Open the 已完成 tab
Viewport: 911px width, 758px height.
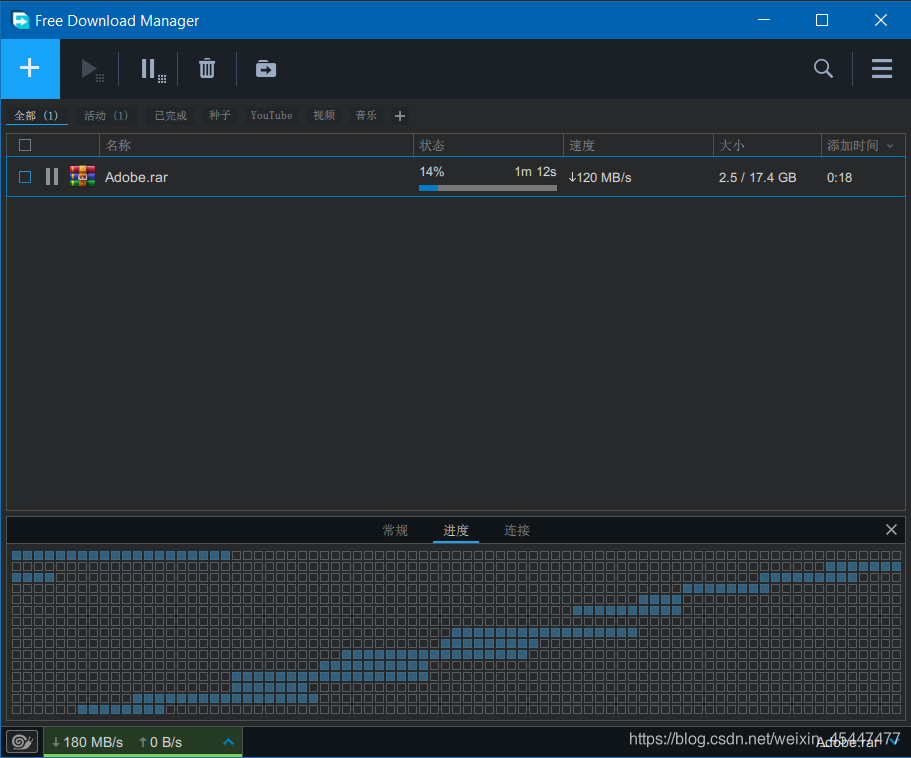pyautogui.click(x=170, y=116)
